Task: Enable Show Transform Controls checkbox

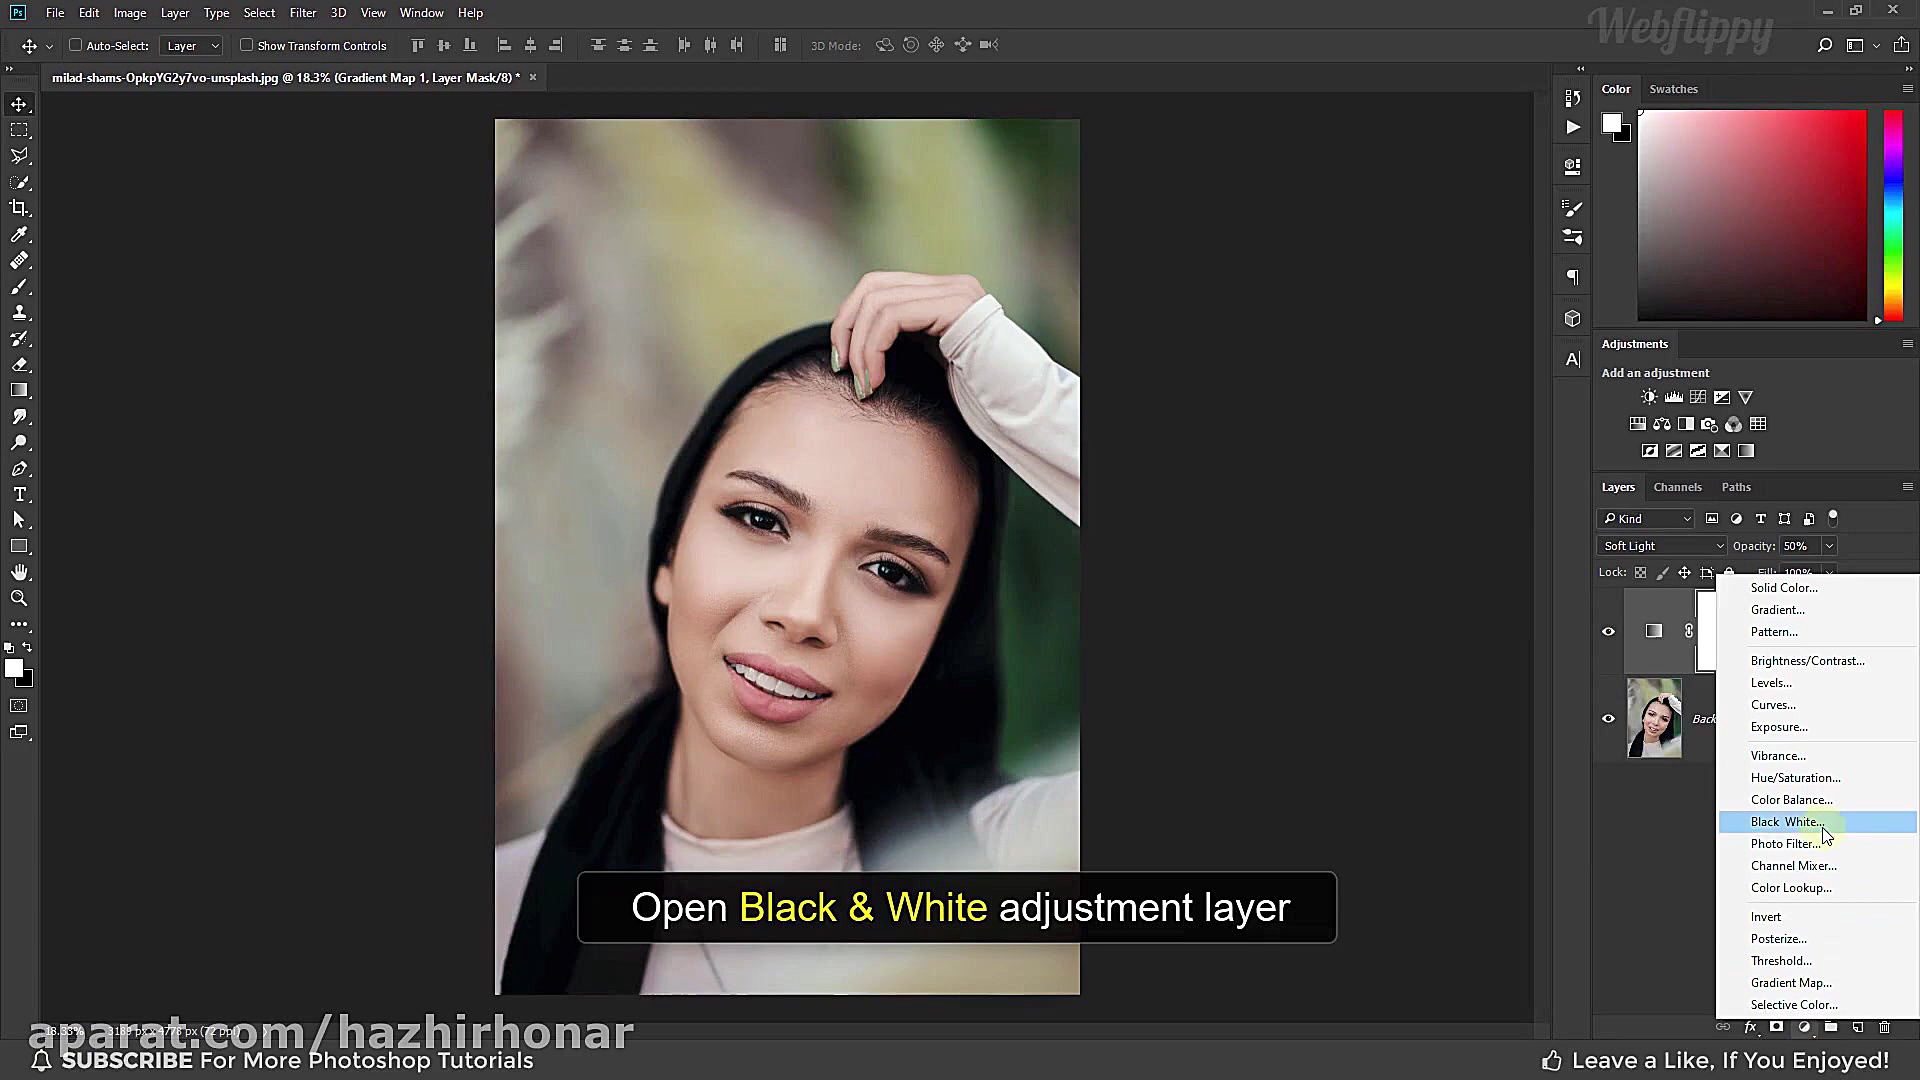Action: [246, 45]
